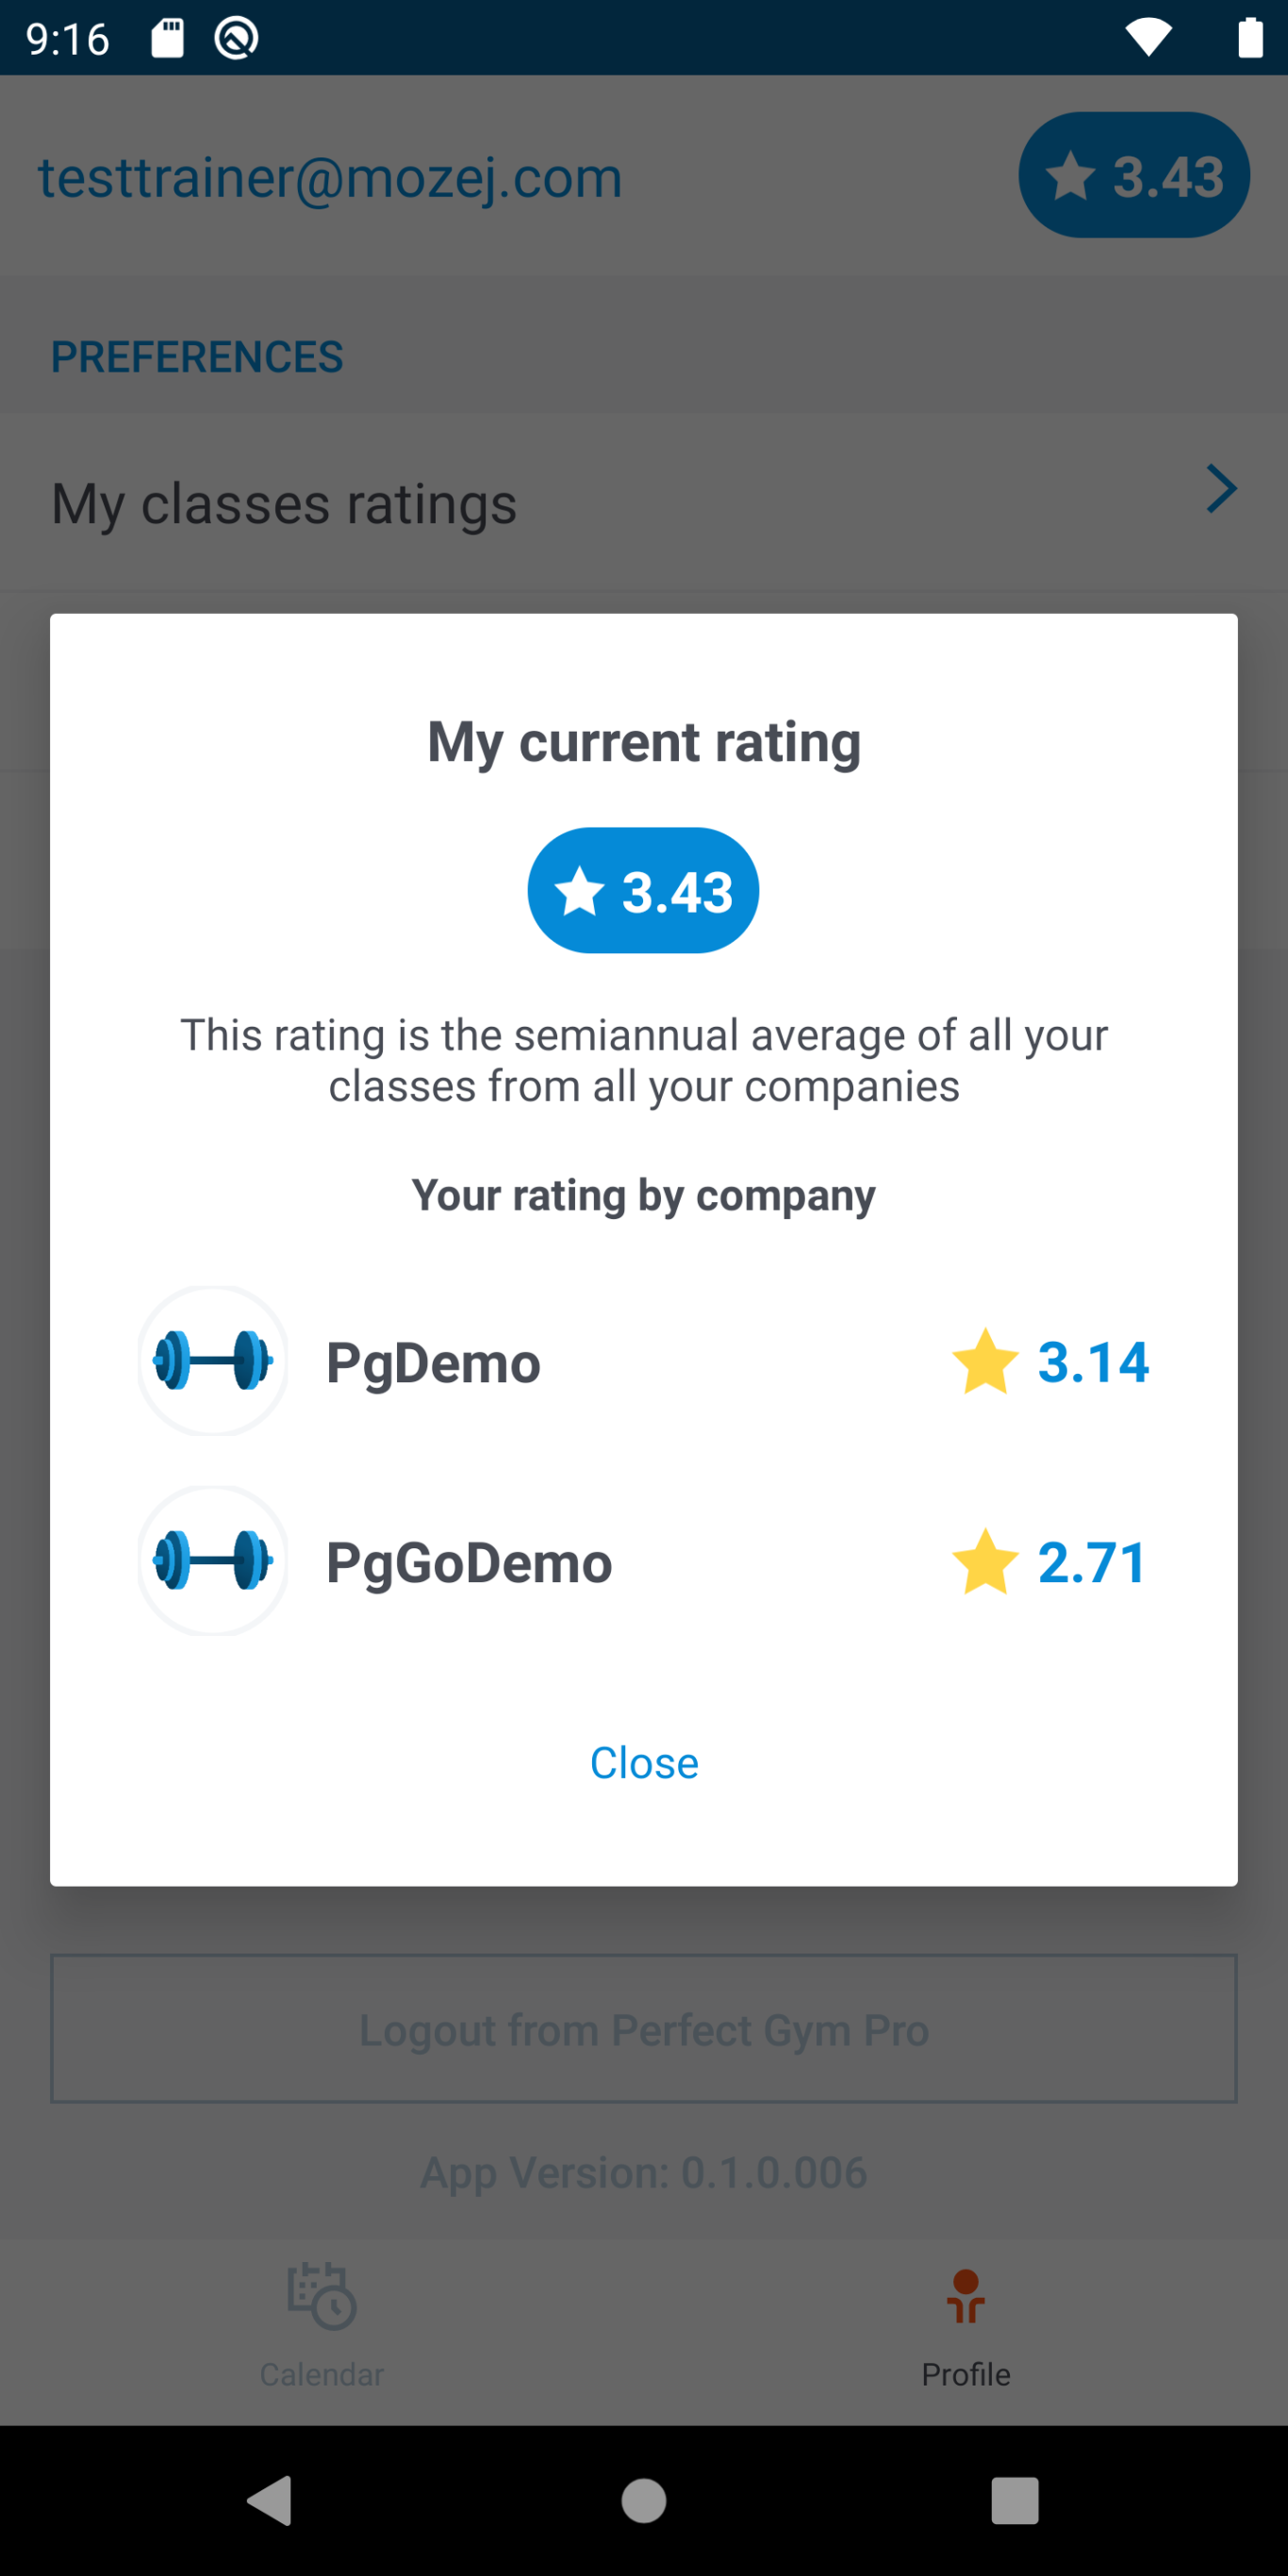The height and width of the screenshot is (2576, 1288).
Task: Tap the yellow star beside 2.71
Action: (x=985, y=1562)
